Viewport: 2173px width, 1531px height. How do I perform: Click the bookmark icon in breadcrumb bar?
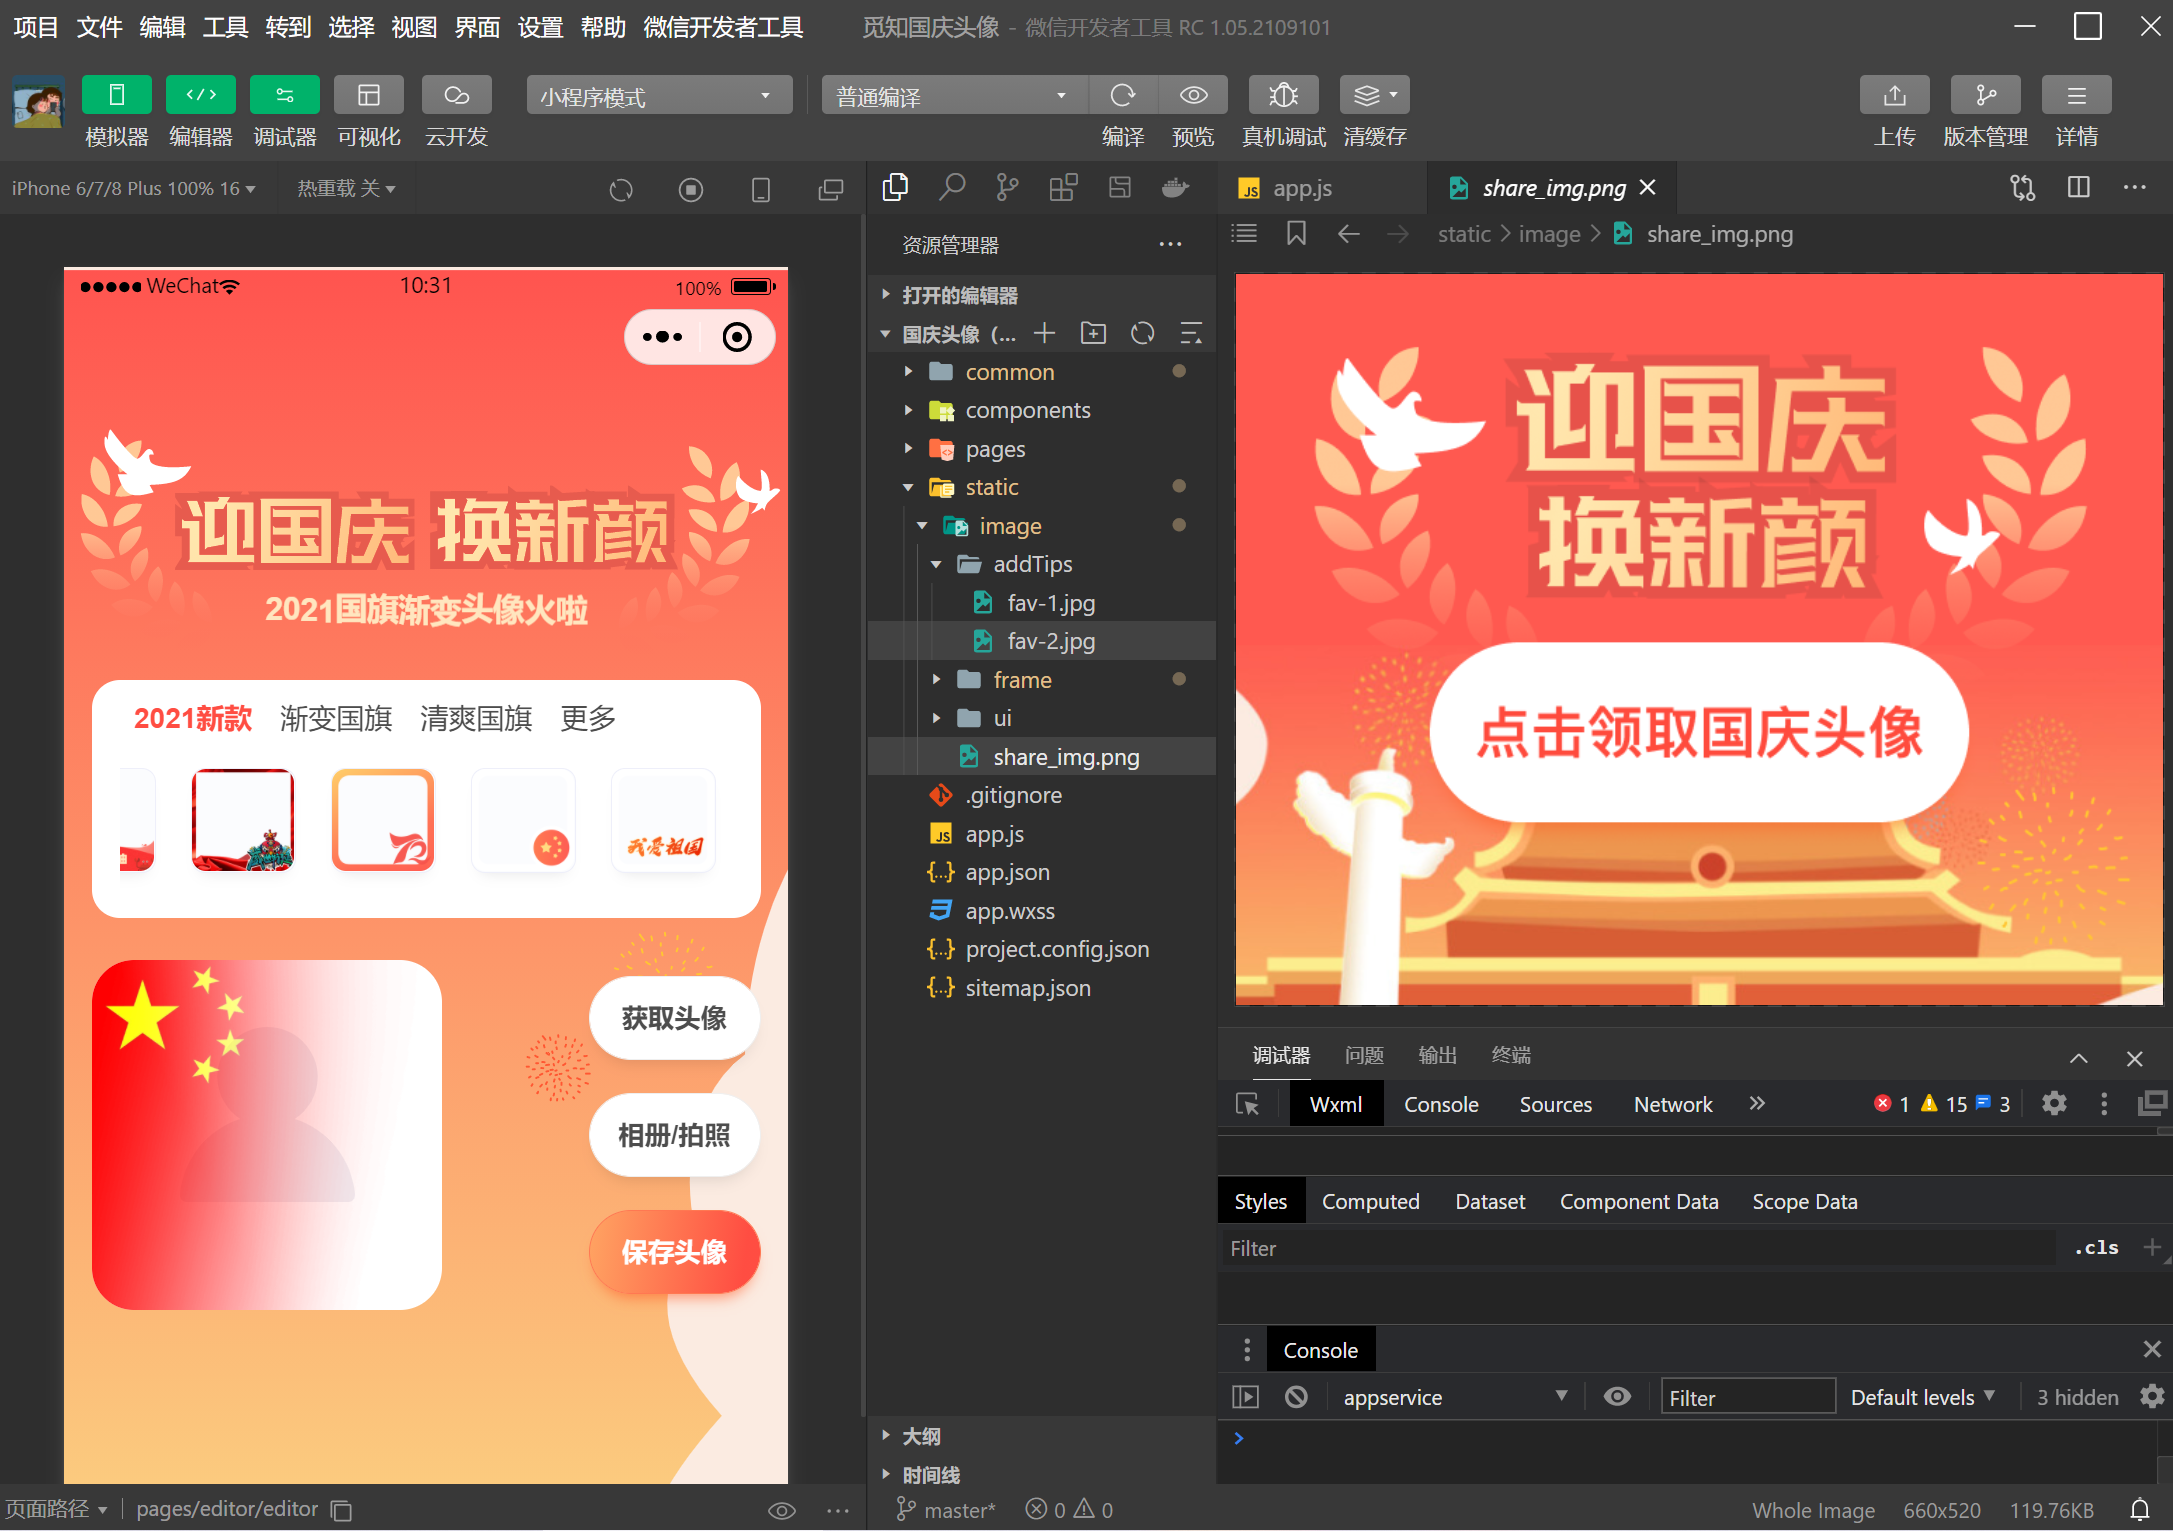click(1297, 234)
